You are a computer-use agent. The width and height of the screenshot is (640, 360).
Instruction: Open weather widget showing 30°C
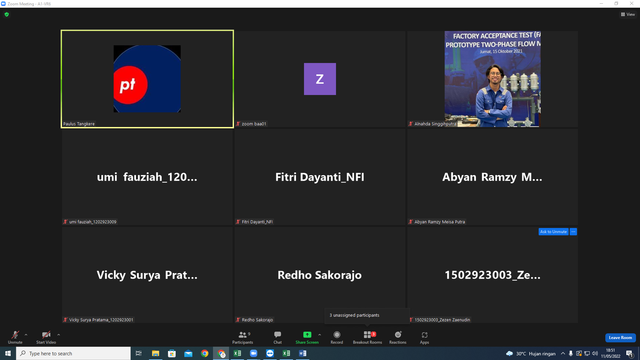(x=531, y=353)
